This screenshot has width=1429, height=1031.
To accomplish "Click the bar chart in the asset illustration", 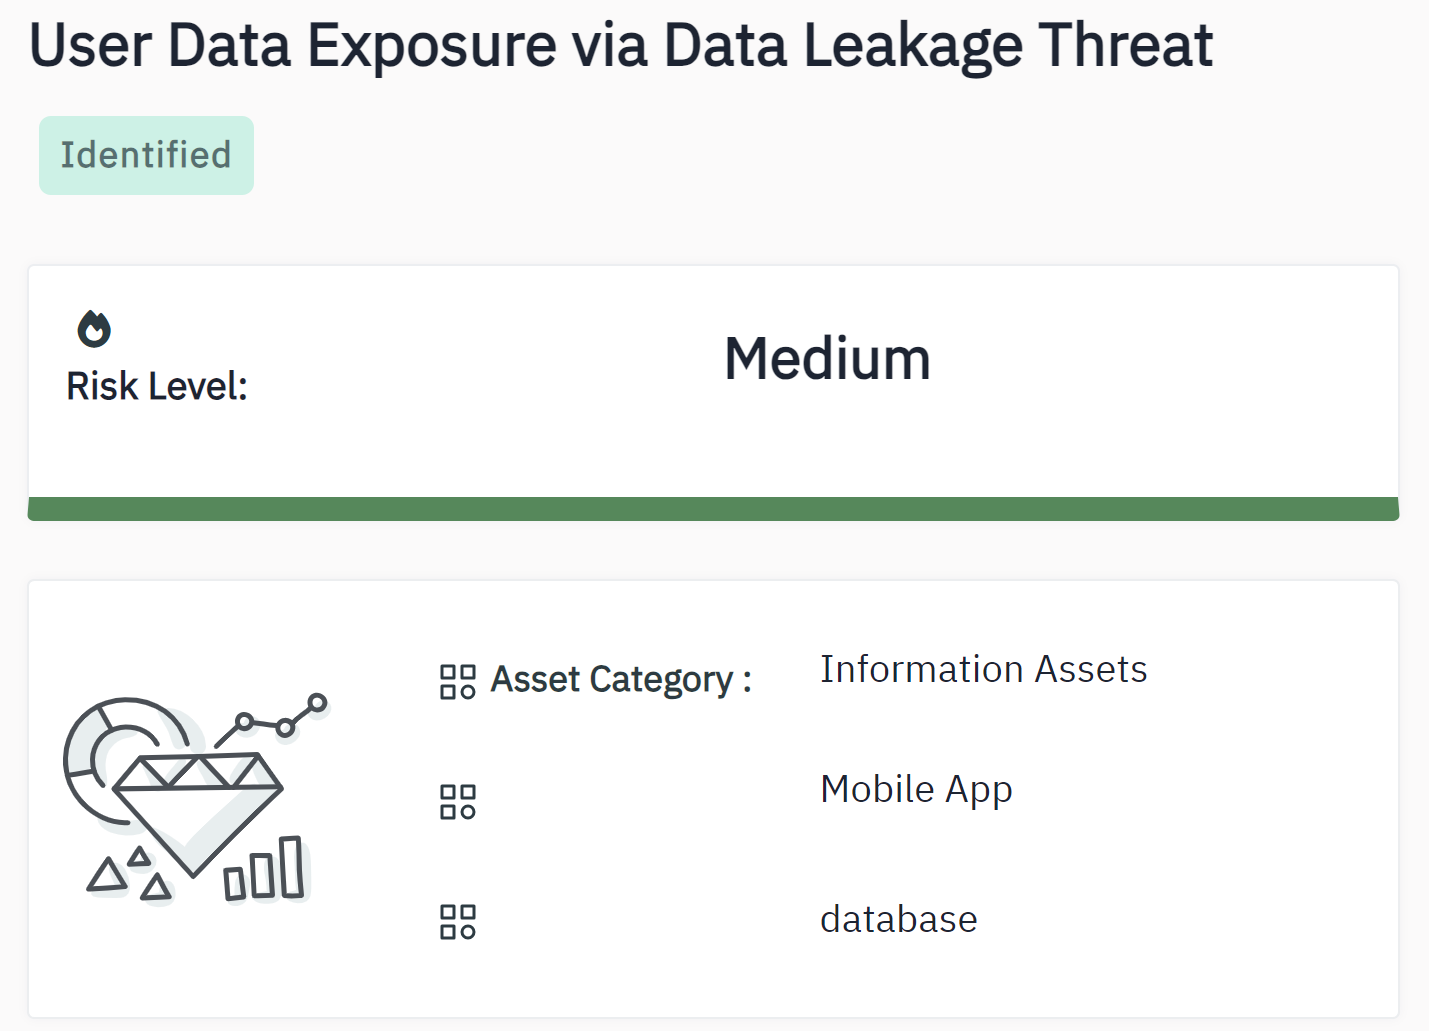I will coord(265,870).
